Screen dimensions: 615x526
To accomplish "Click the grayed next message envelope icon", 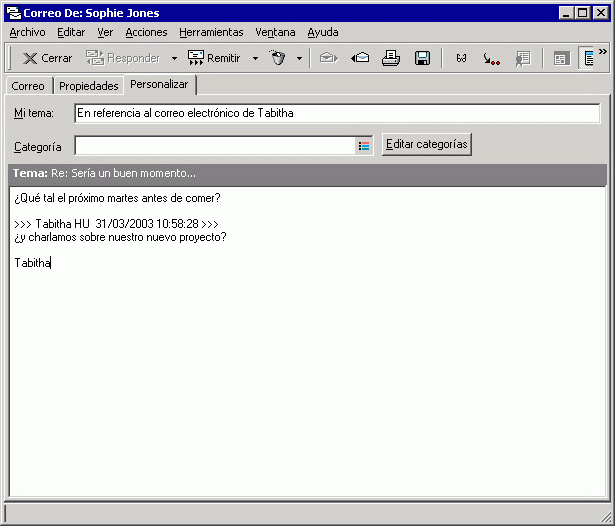I will pos(328,58).
